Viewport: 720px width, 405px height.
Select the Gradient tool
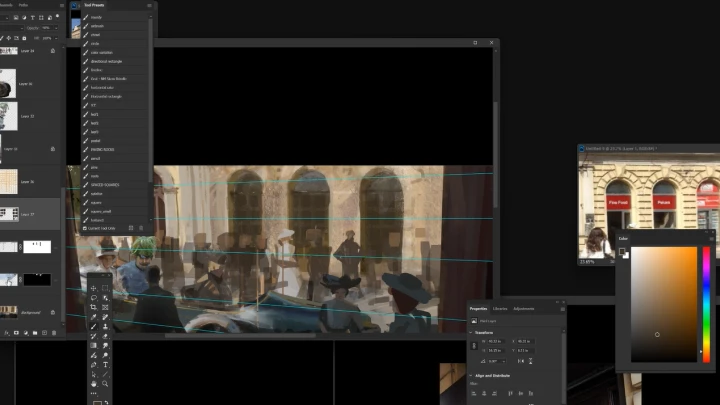tap(94, 345)
